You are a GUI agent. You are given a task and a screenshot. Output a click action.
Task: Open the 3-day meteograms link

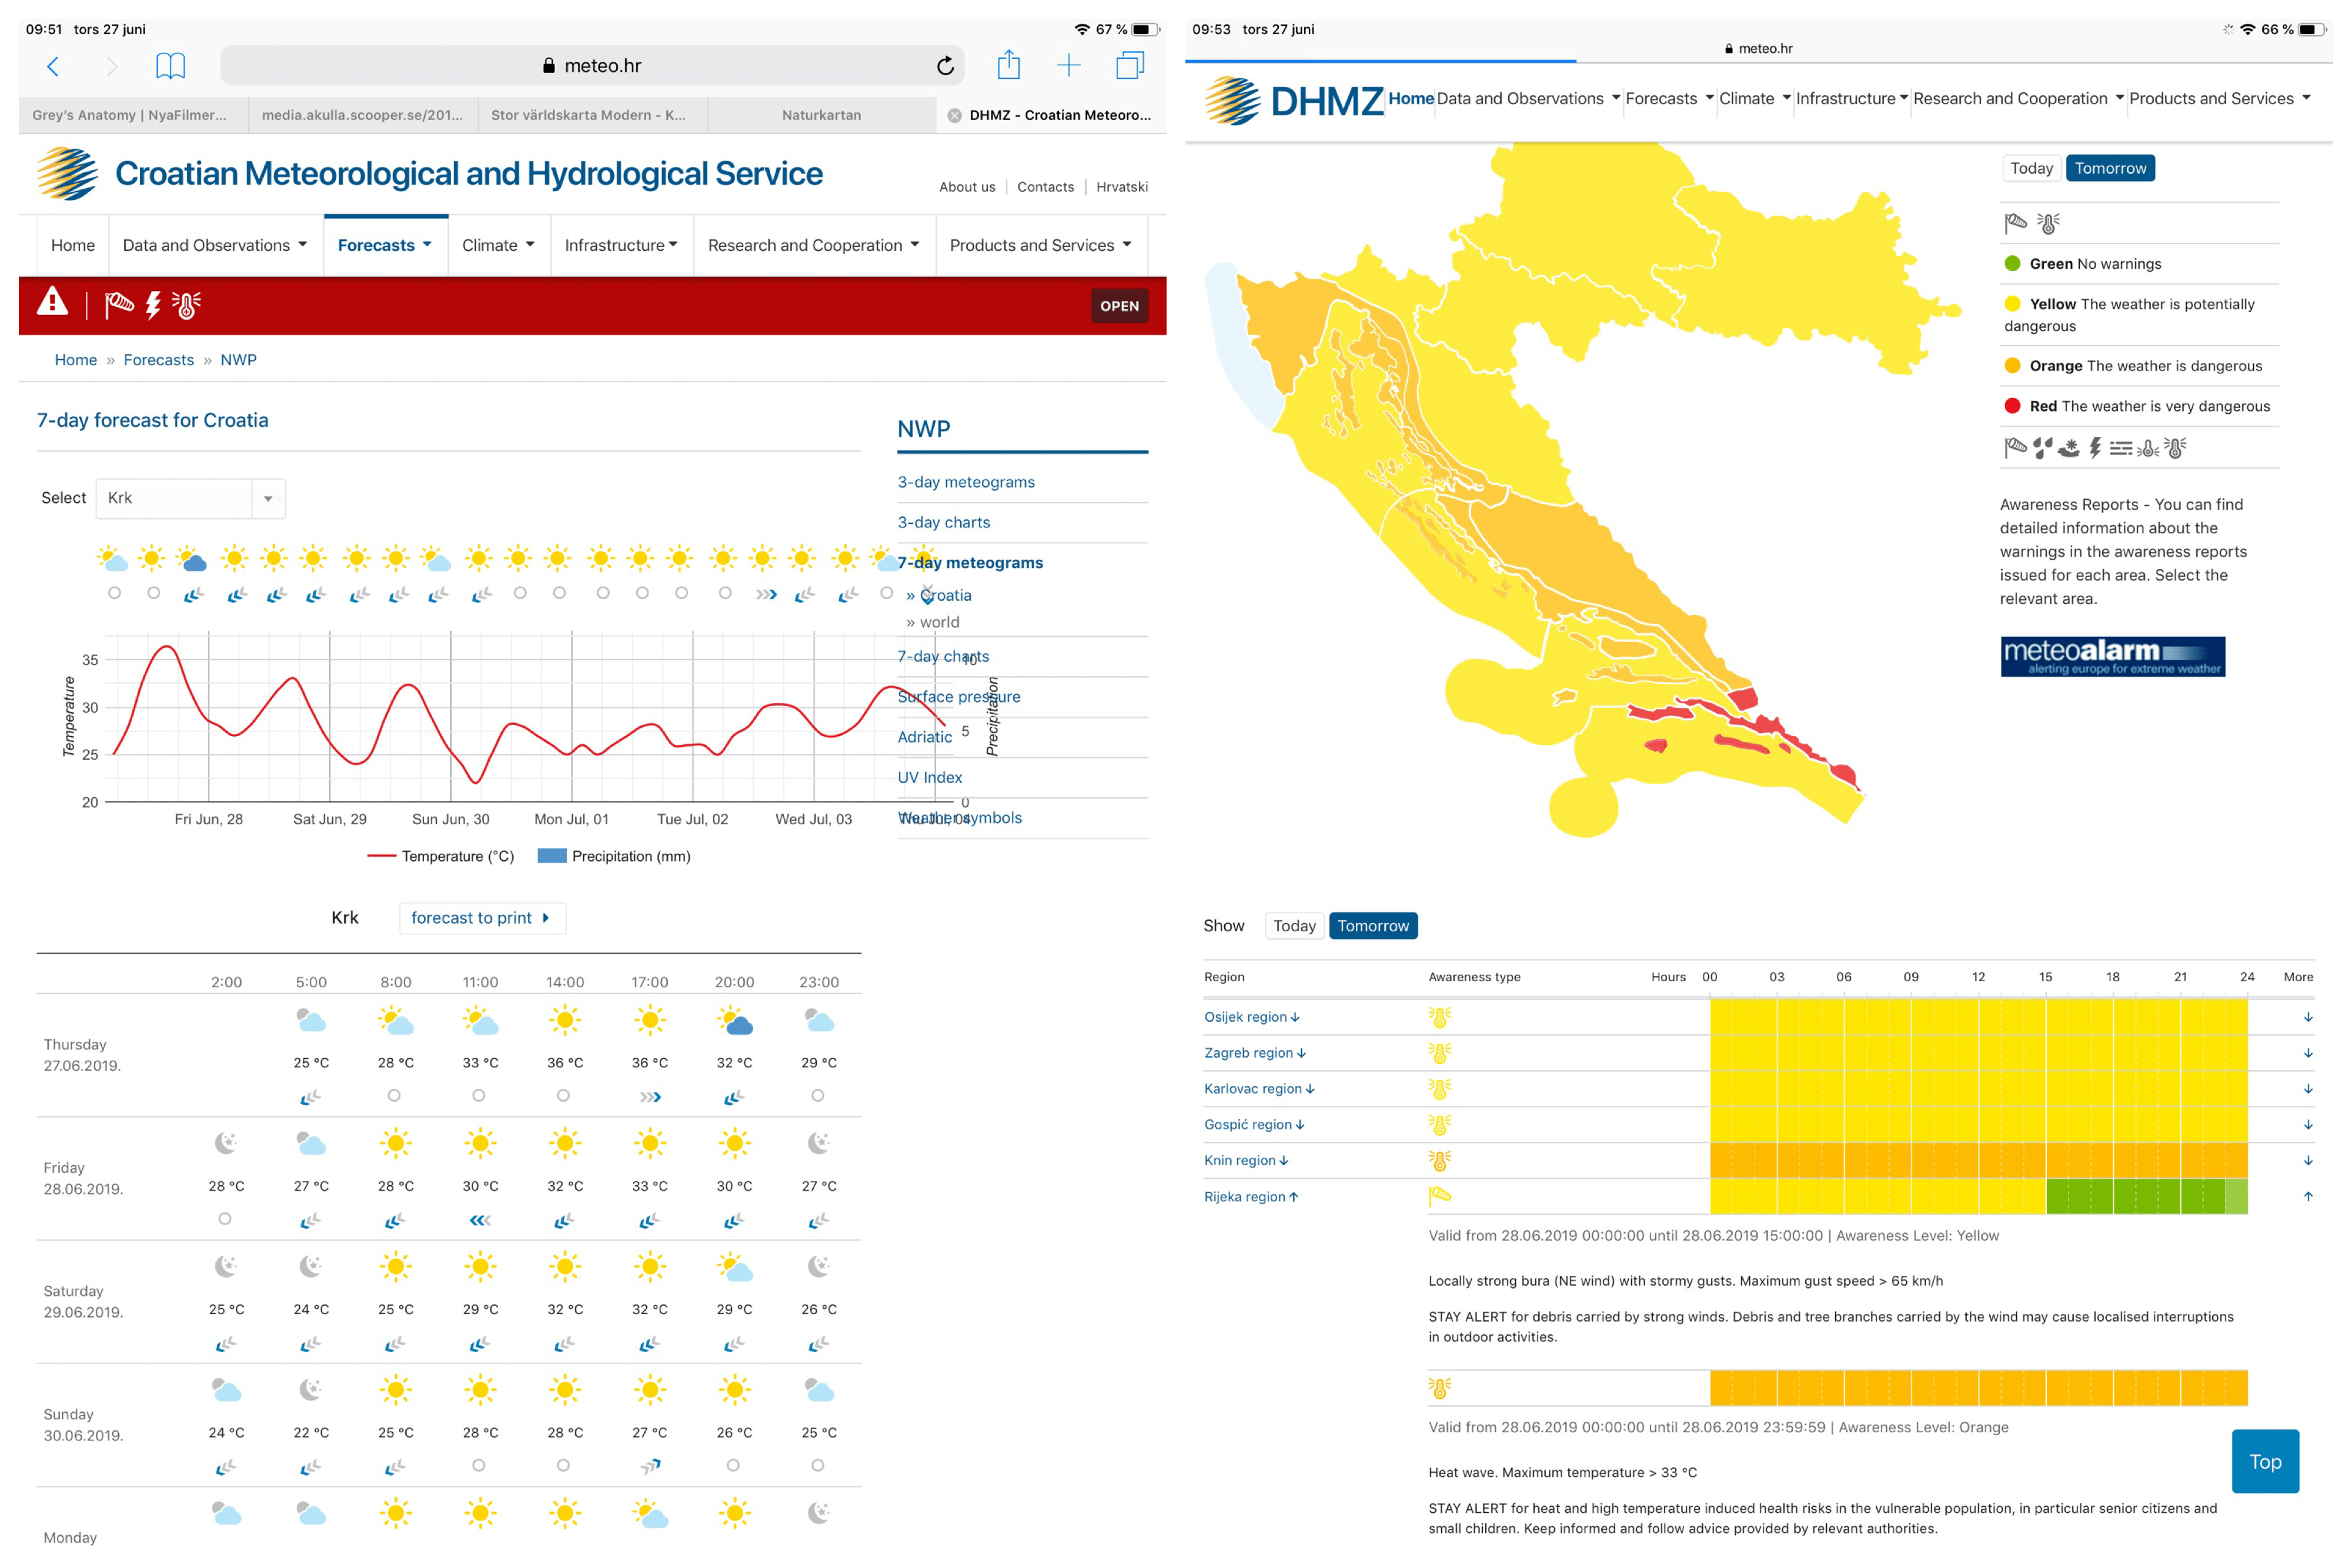click(x=965, y=482)
